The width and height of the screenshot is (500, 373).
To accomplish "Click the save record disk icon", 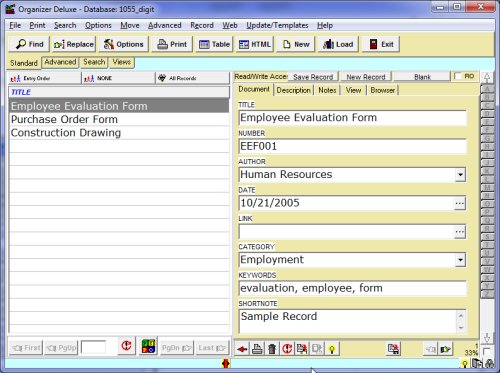I will pyautogui.click(x=394, y=349).
